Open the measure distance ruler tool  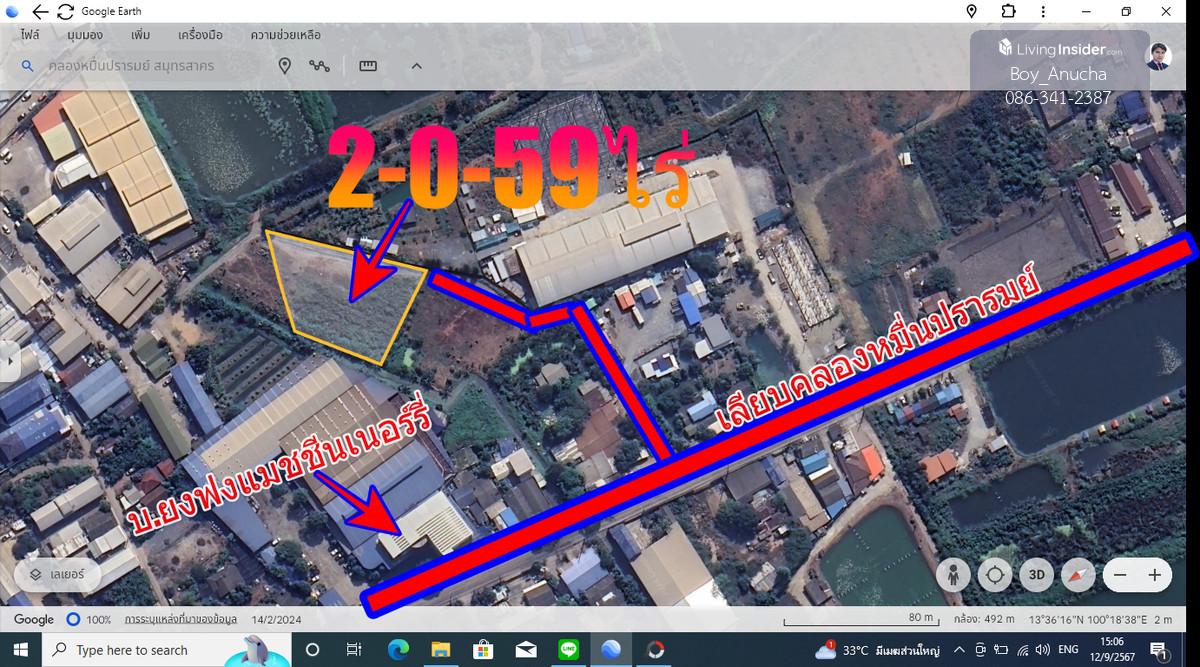tap(368, 66)
